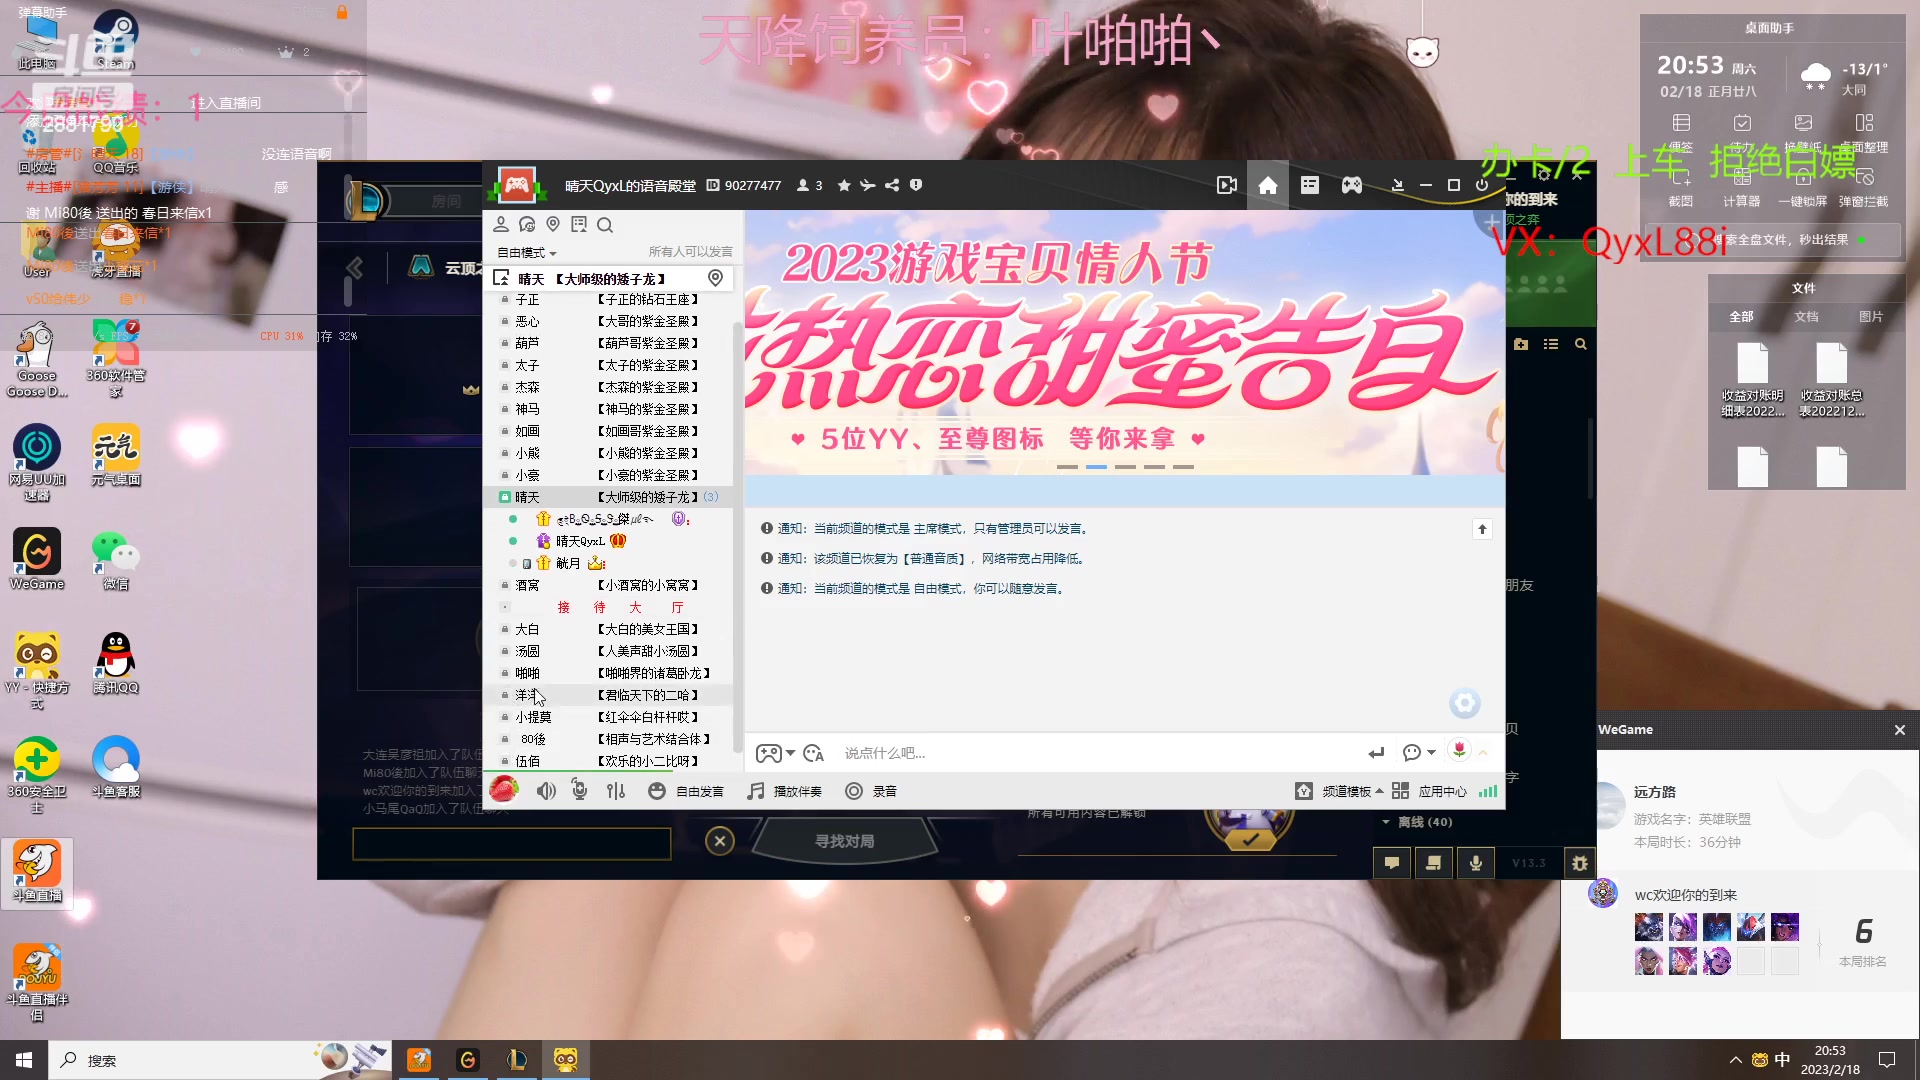1920x1080 pixels.
Task: Open 应用中心 app center
Action: click(x=1429, y=791)
